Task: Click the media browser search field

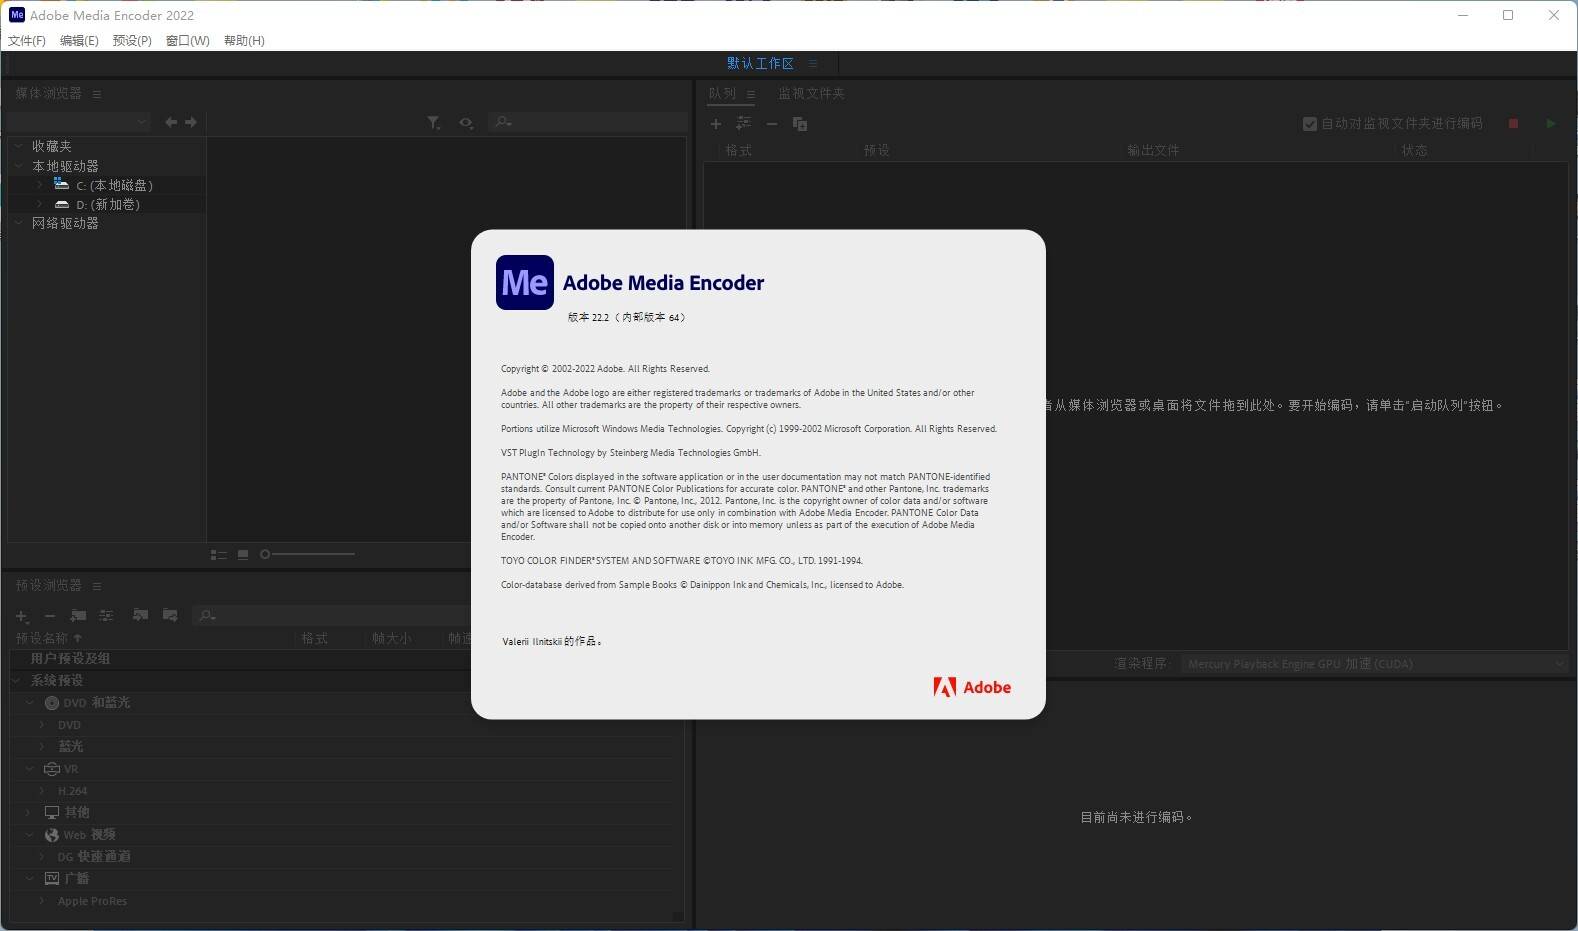Action: tap(588, 122)
